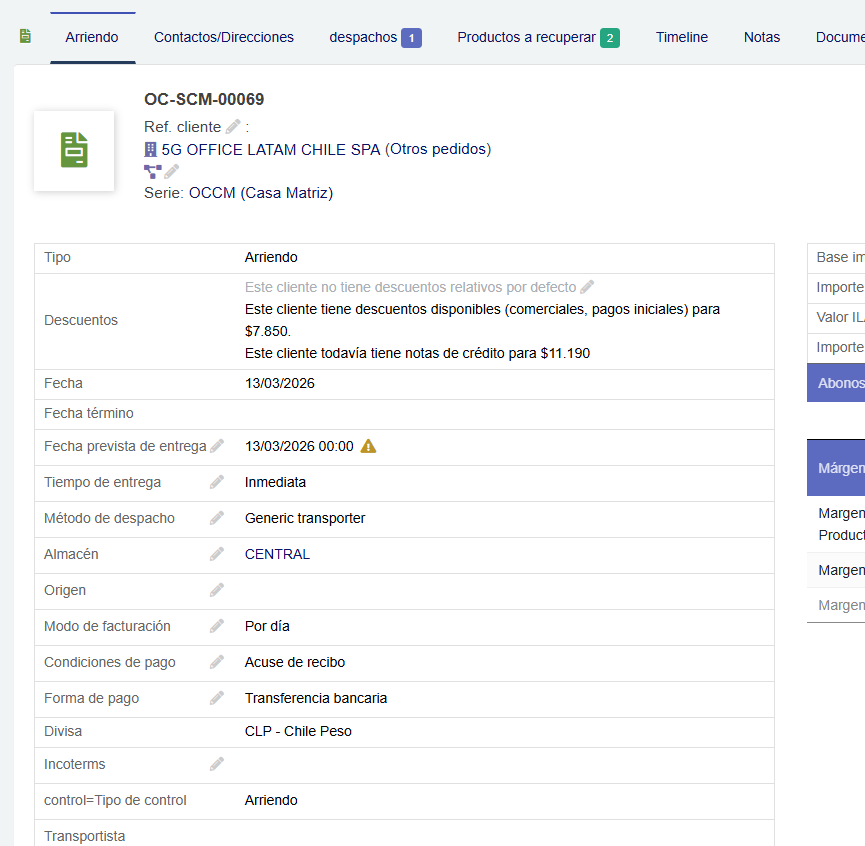This screenshot has height=846, width=865.
Task: Open the CENTRAL warehouse link
Action: coord(277,554)
